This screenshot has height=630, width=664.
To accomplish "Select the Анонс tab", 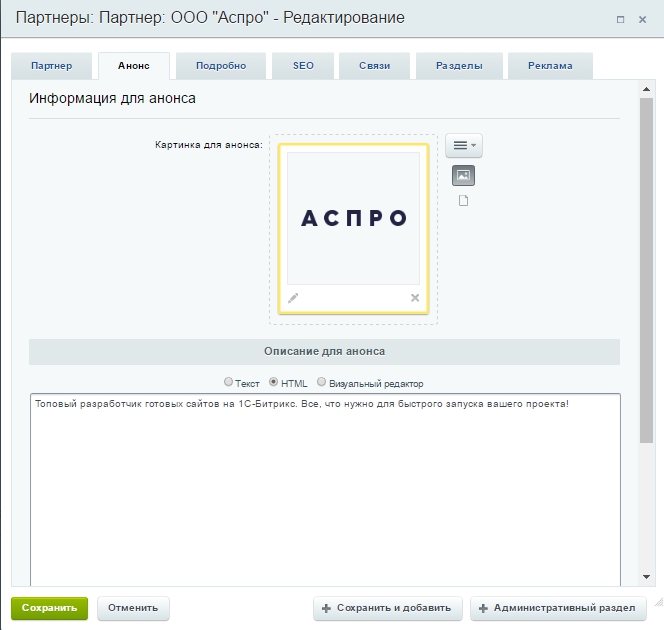I will click(134, 66).
